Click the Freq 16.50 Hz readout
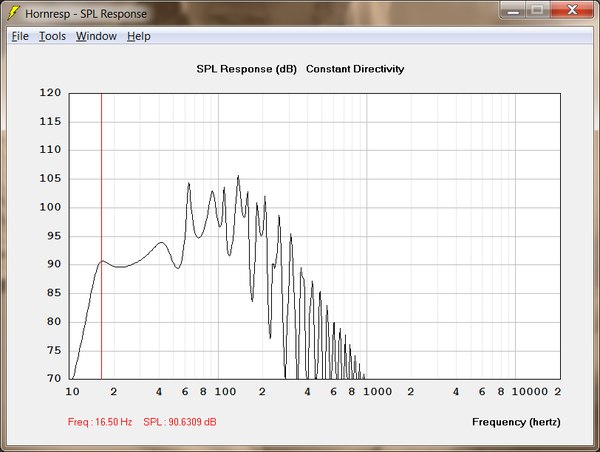600x452 pixels. [x=100, y=422]
